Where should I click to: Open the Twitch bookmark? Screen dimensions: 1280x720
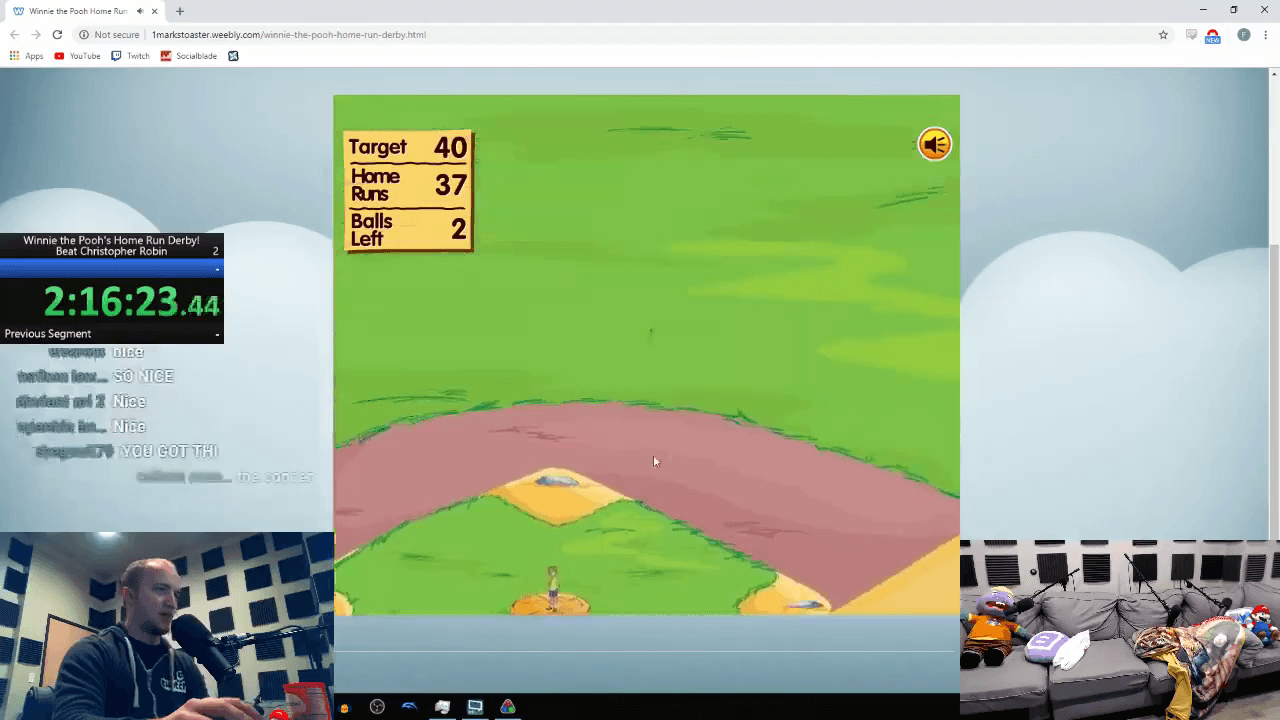(130, 56)
